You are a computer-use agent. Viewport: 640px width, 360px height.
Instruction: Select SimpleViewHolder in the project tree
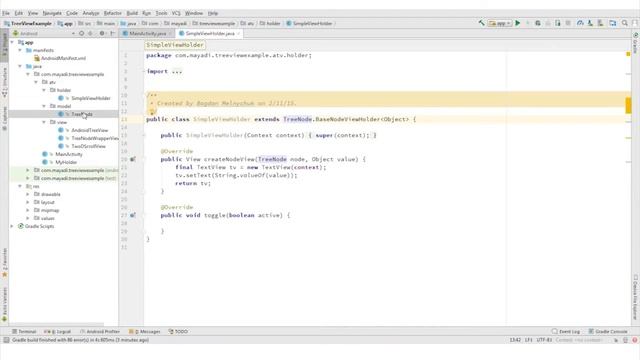click(x=84, y=98)
